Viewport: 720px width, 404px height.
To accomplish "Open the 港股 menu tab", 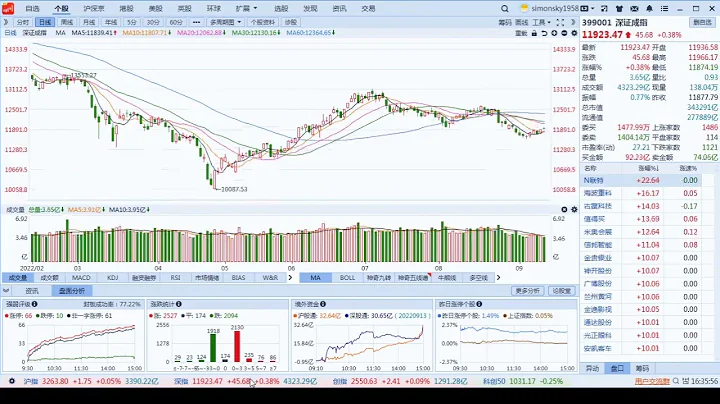I will pyautogui.click(x=126, y=9).
